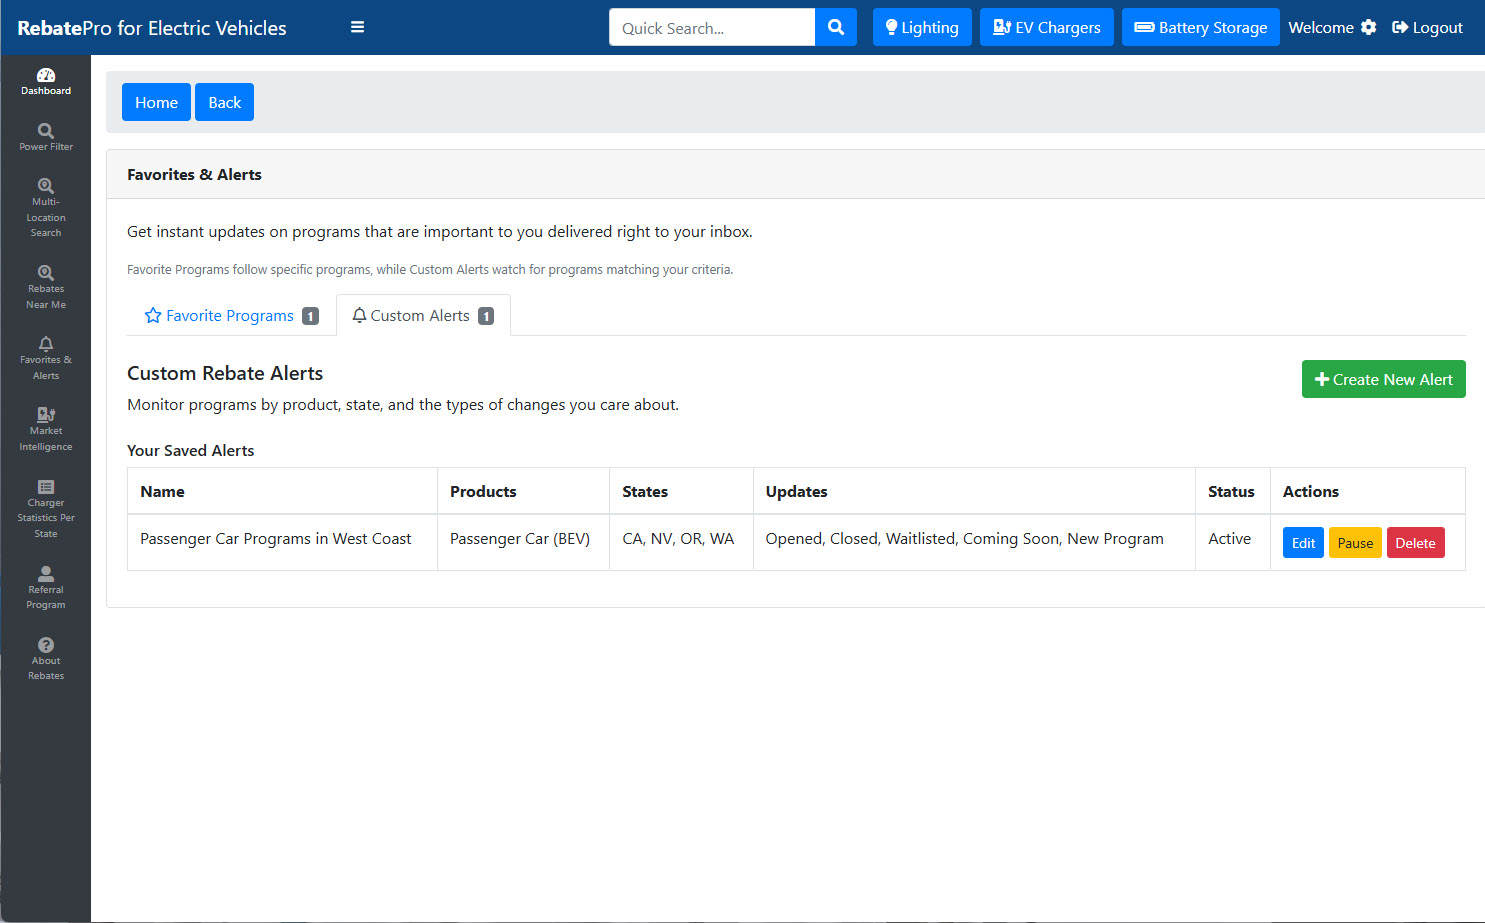Toggle the hamburger menu icon

click(357, 27)
